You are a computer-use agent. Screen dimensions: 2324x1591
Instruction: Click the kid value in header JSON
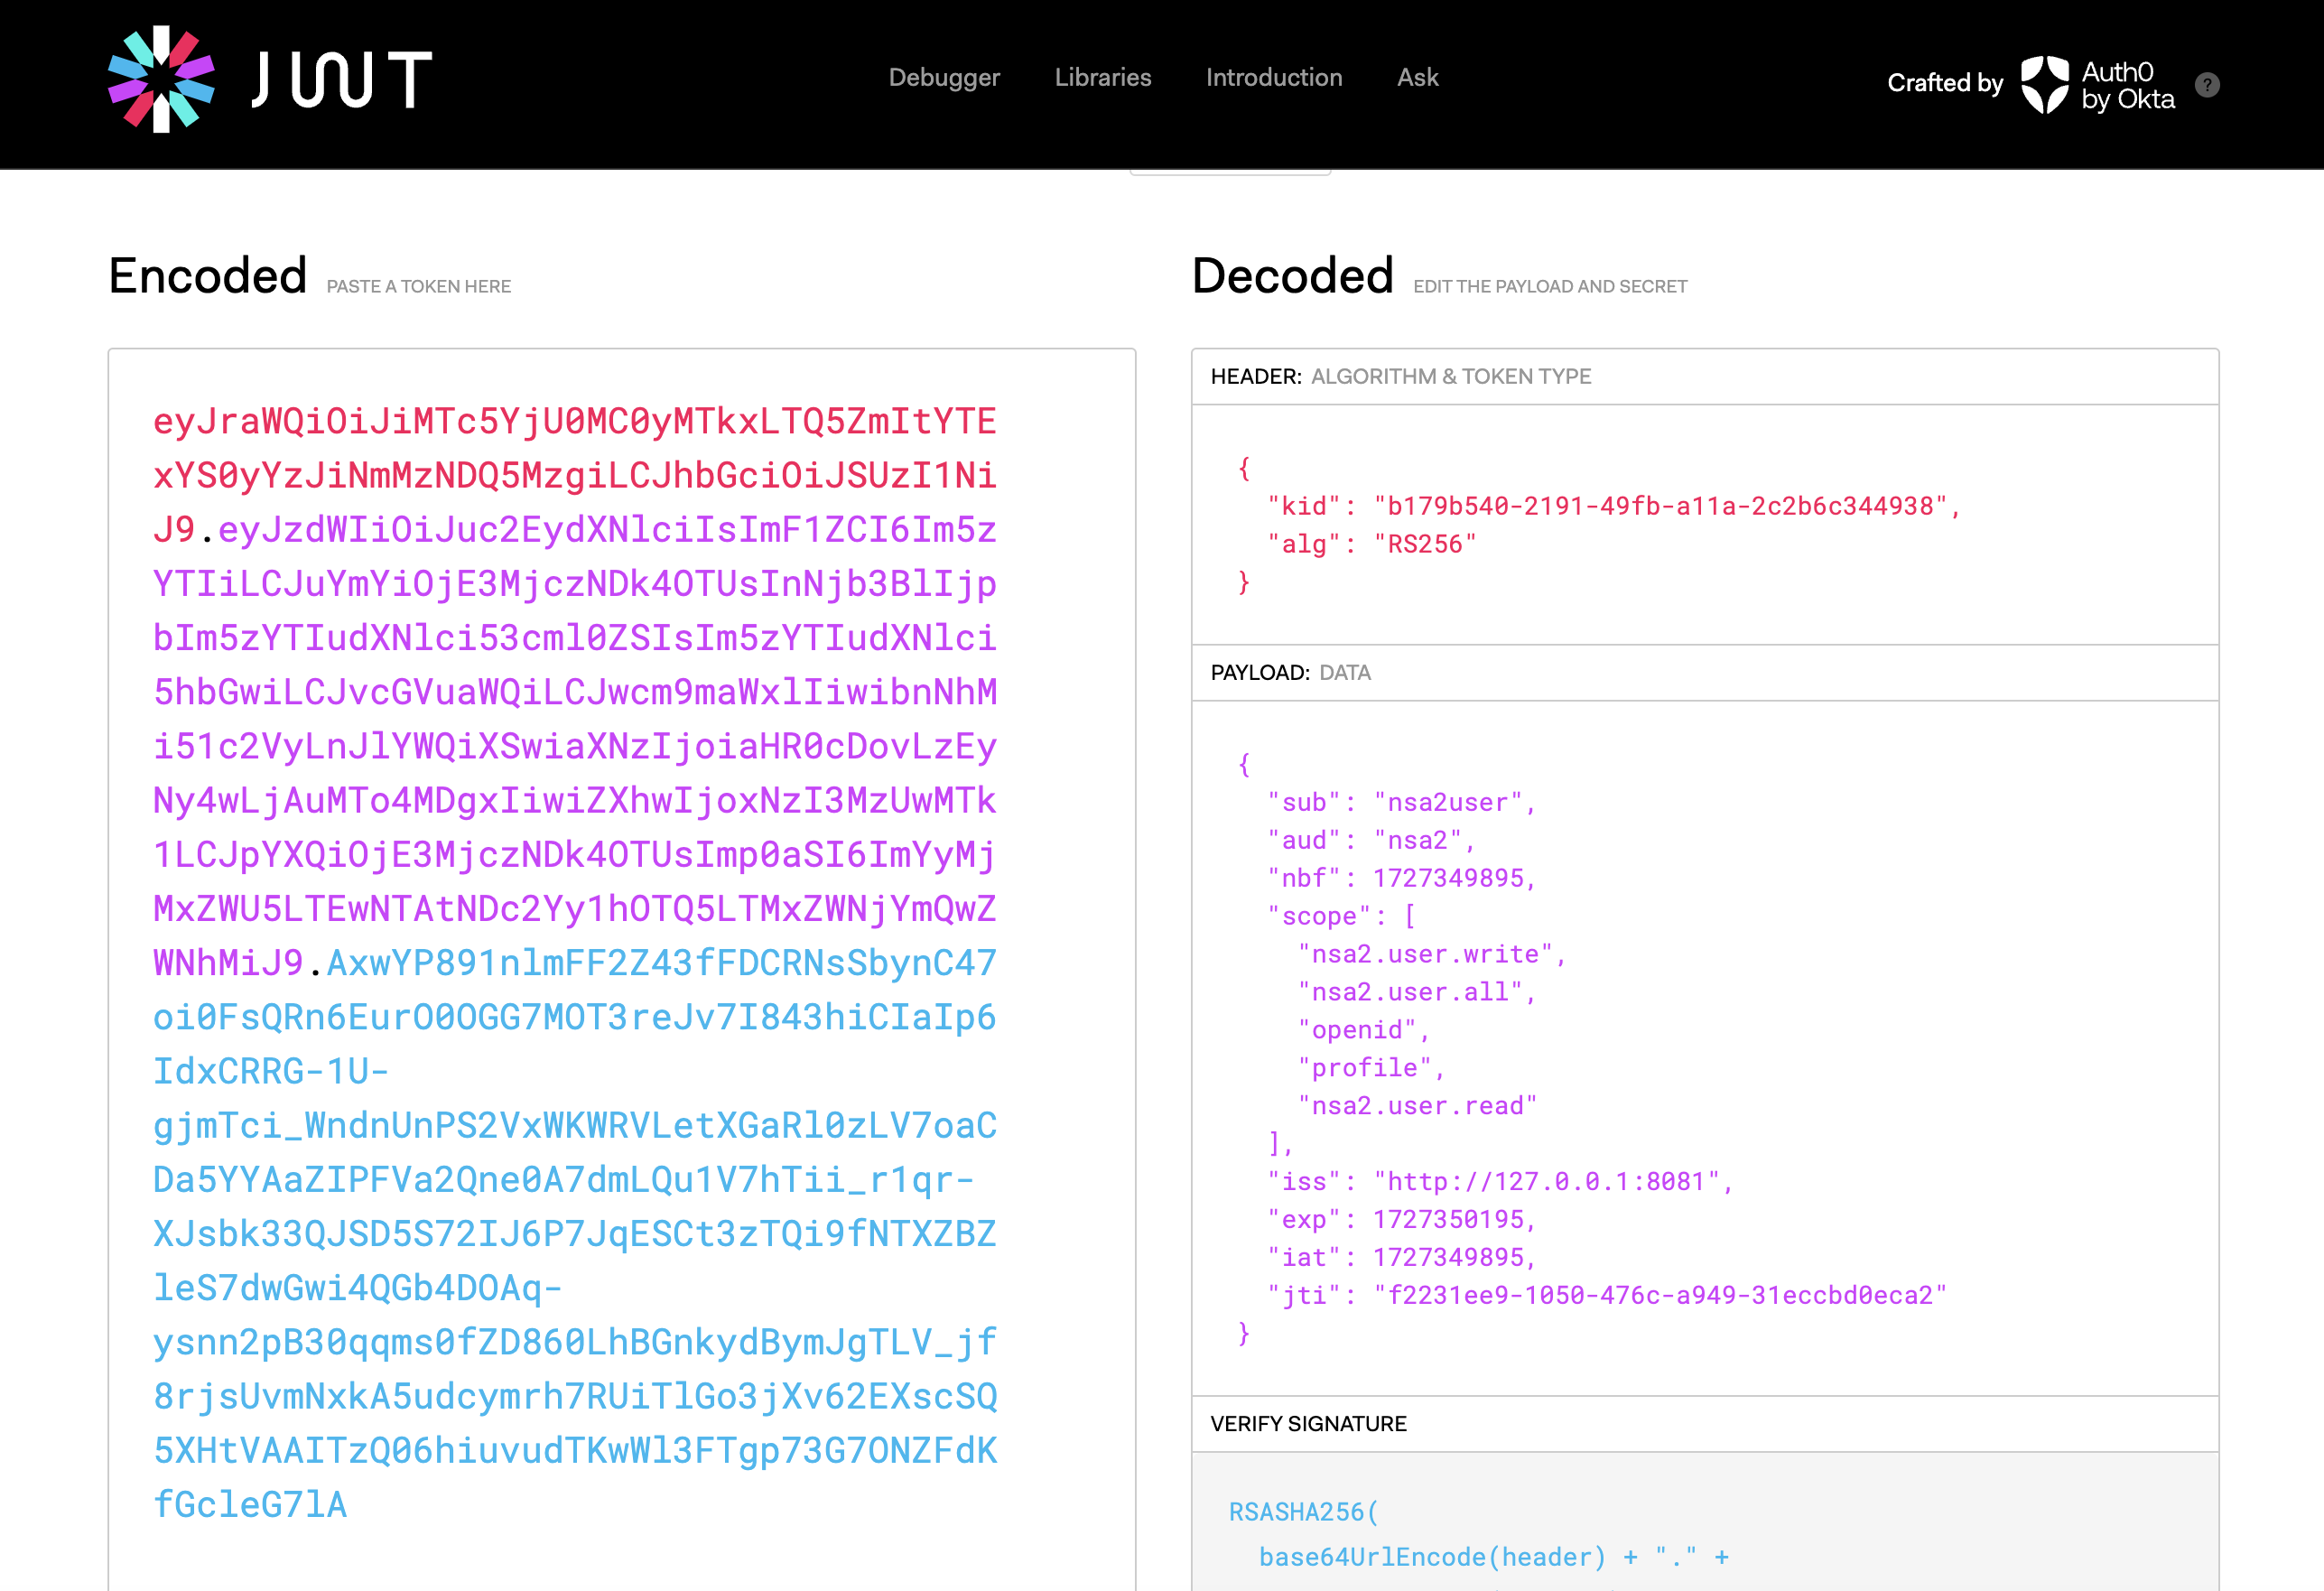coord(1660,506)
